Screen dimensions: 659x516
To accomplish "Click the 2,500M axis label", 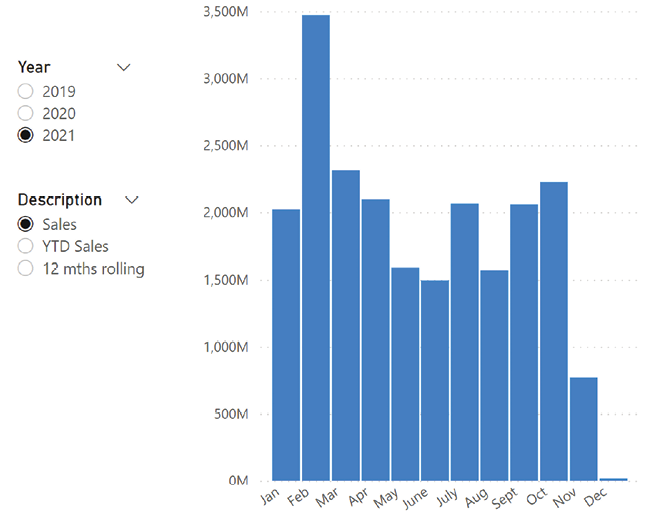I will pyautogui.click(x=226, y=145).
